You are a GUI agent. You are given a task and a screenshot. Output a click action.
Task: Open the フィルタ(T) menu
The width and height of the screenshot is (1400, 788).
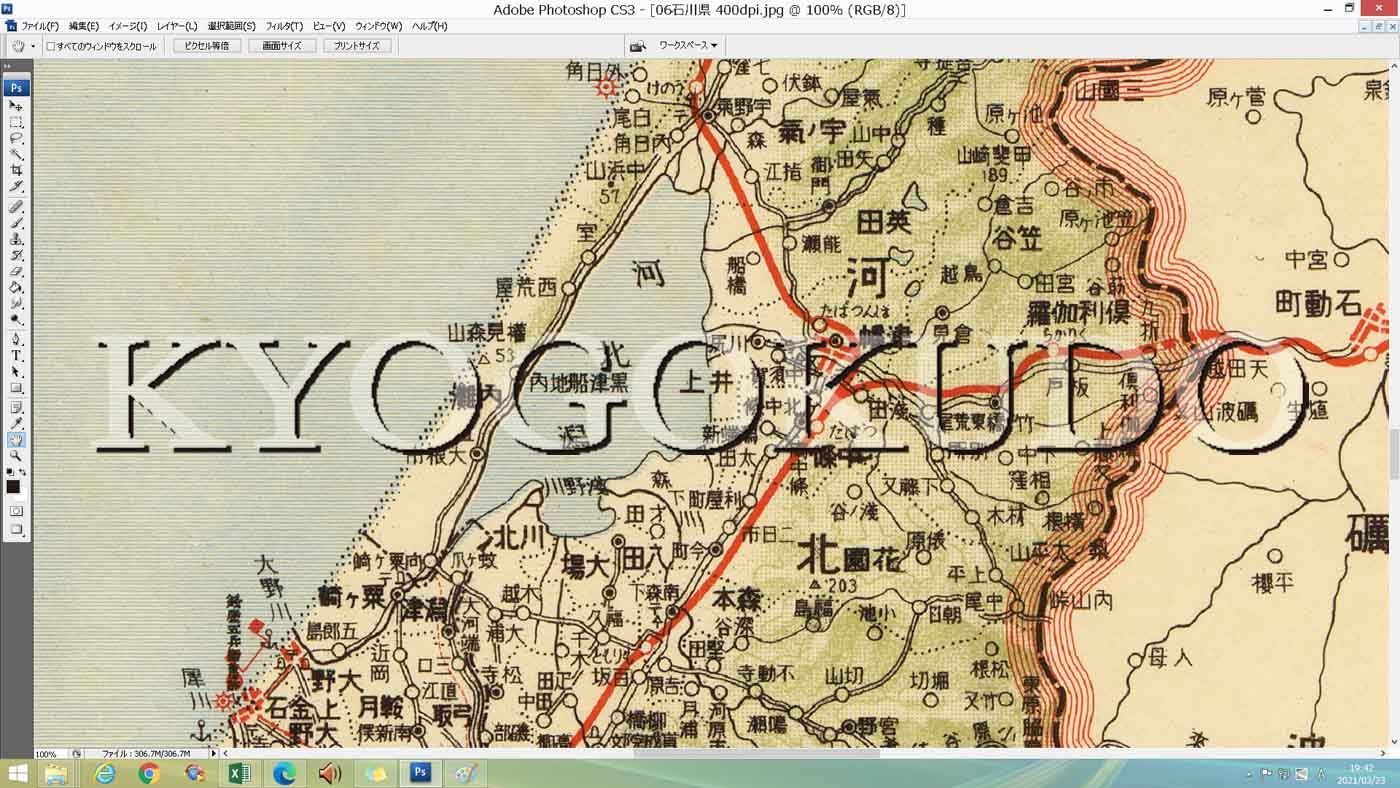click(x=284, y=26)
